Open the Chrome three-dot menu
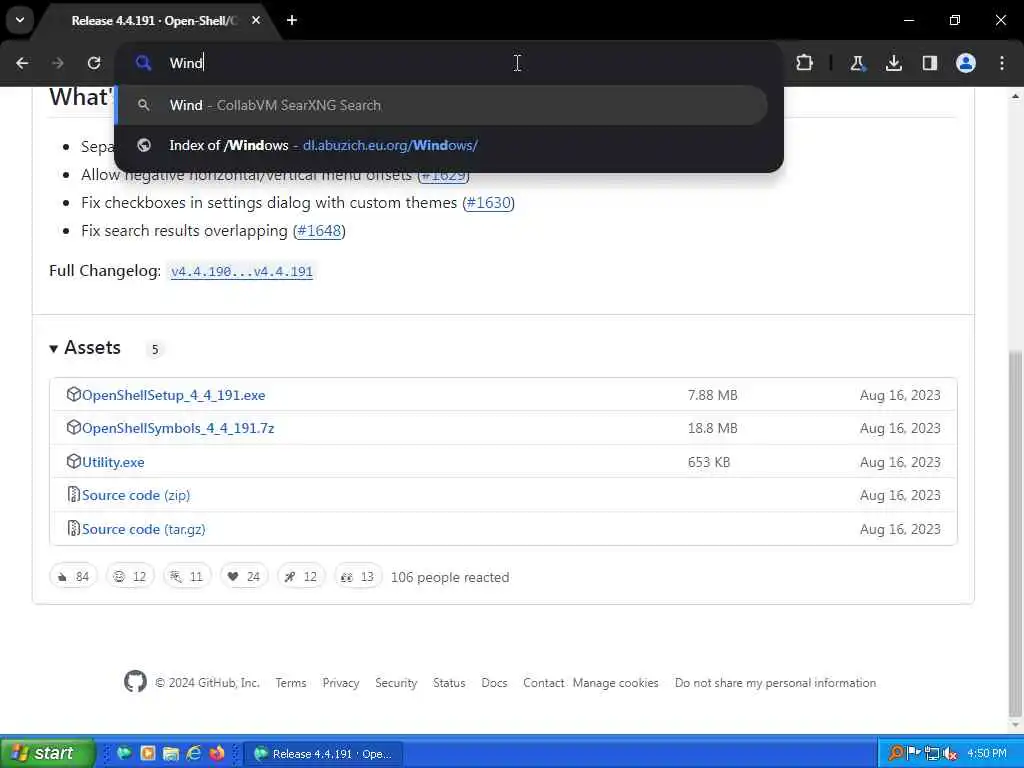The height and width of the screenshot is (768, 1024). (x=1002, y=63)
